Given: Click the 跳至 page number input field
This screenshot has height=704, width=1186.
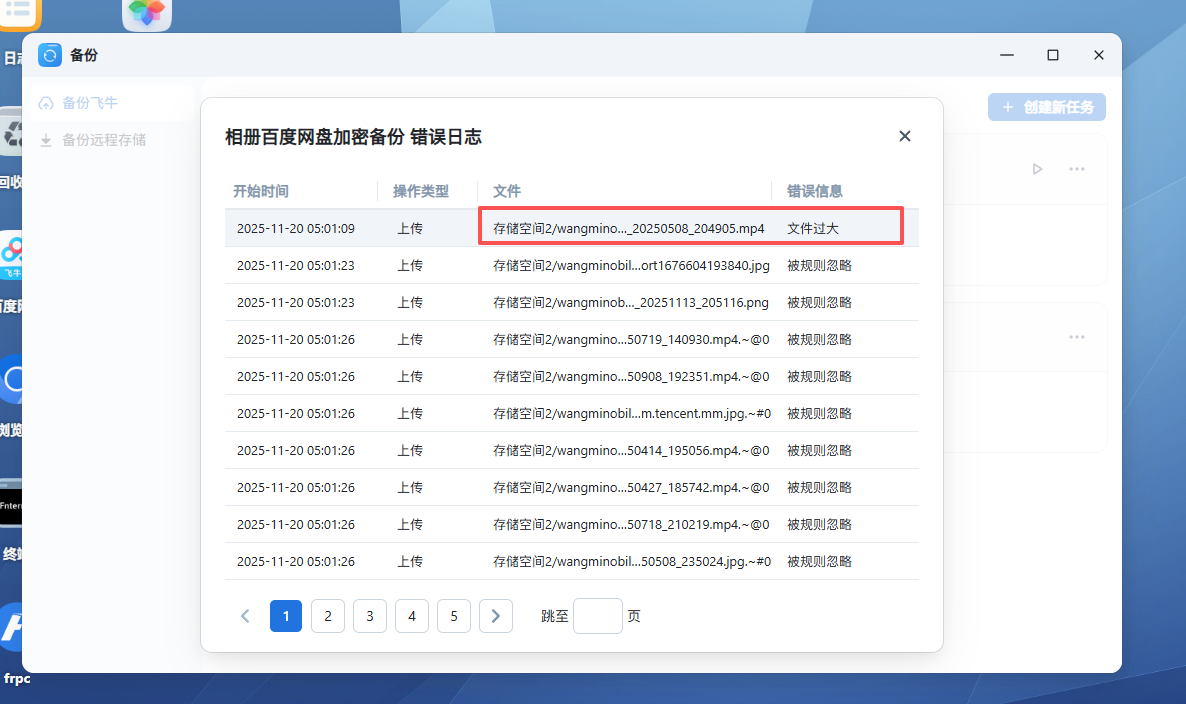Looking at the screenshot, I should coord(597,616).
